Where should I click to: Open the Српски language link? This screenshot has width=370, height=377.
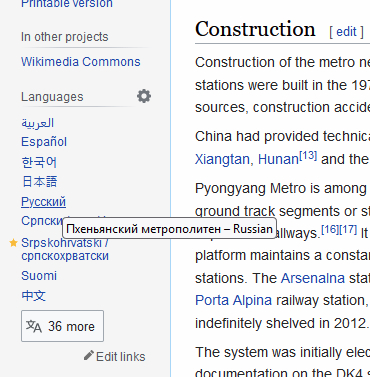pyautogui.click(x=42, y=221)
